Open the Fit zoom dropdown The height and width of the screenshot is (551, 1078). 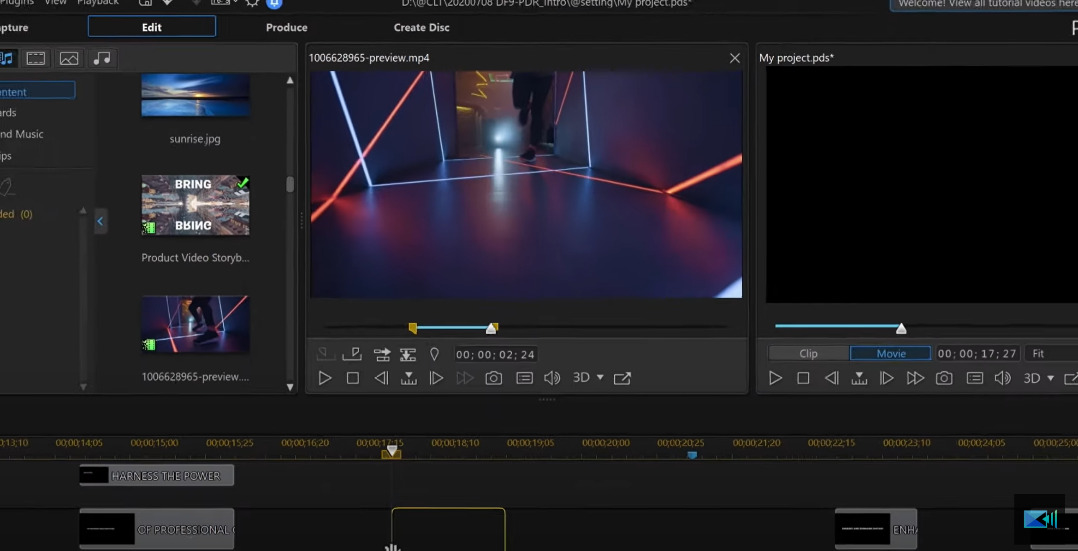point(1050,353)
